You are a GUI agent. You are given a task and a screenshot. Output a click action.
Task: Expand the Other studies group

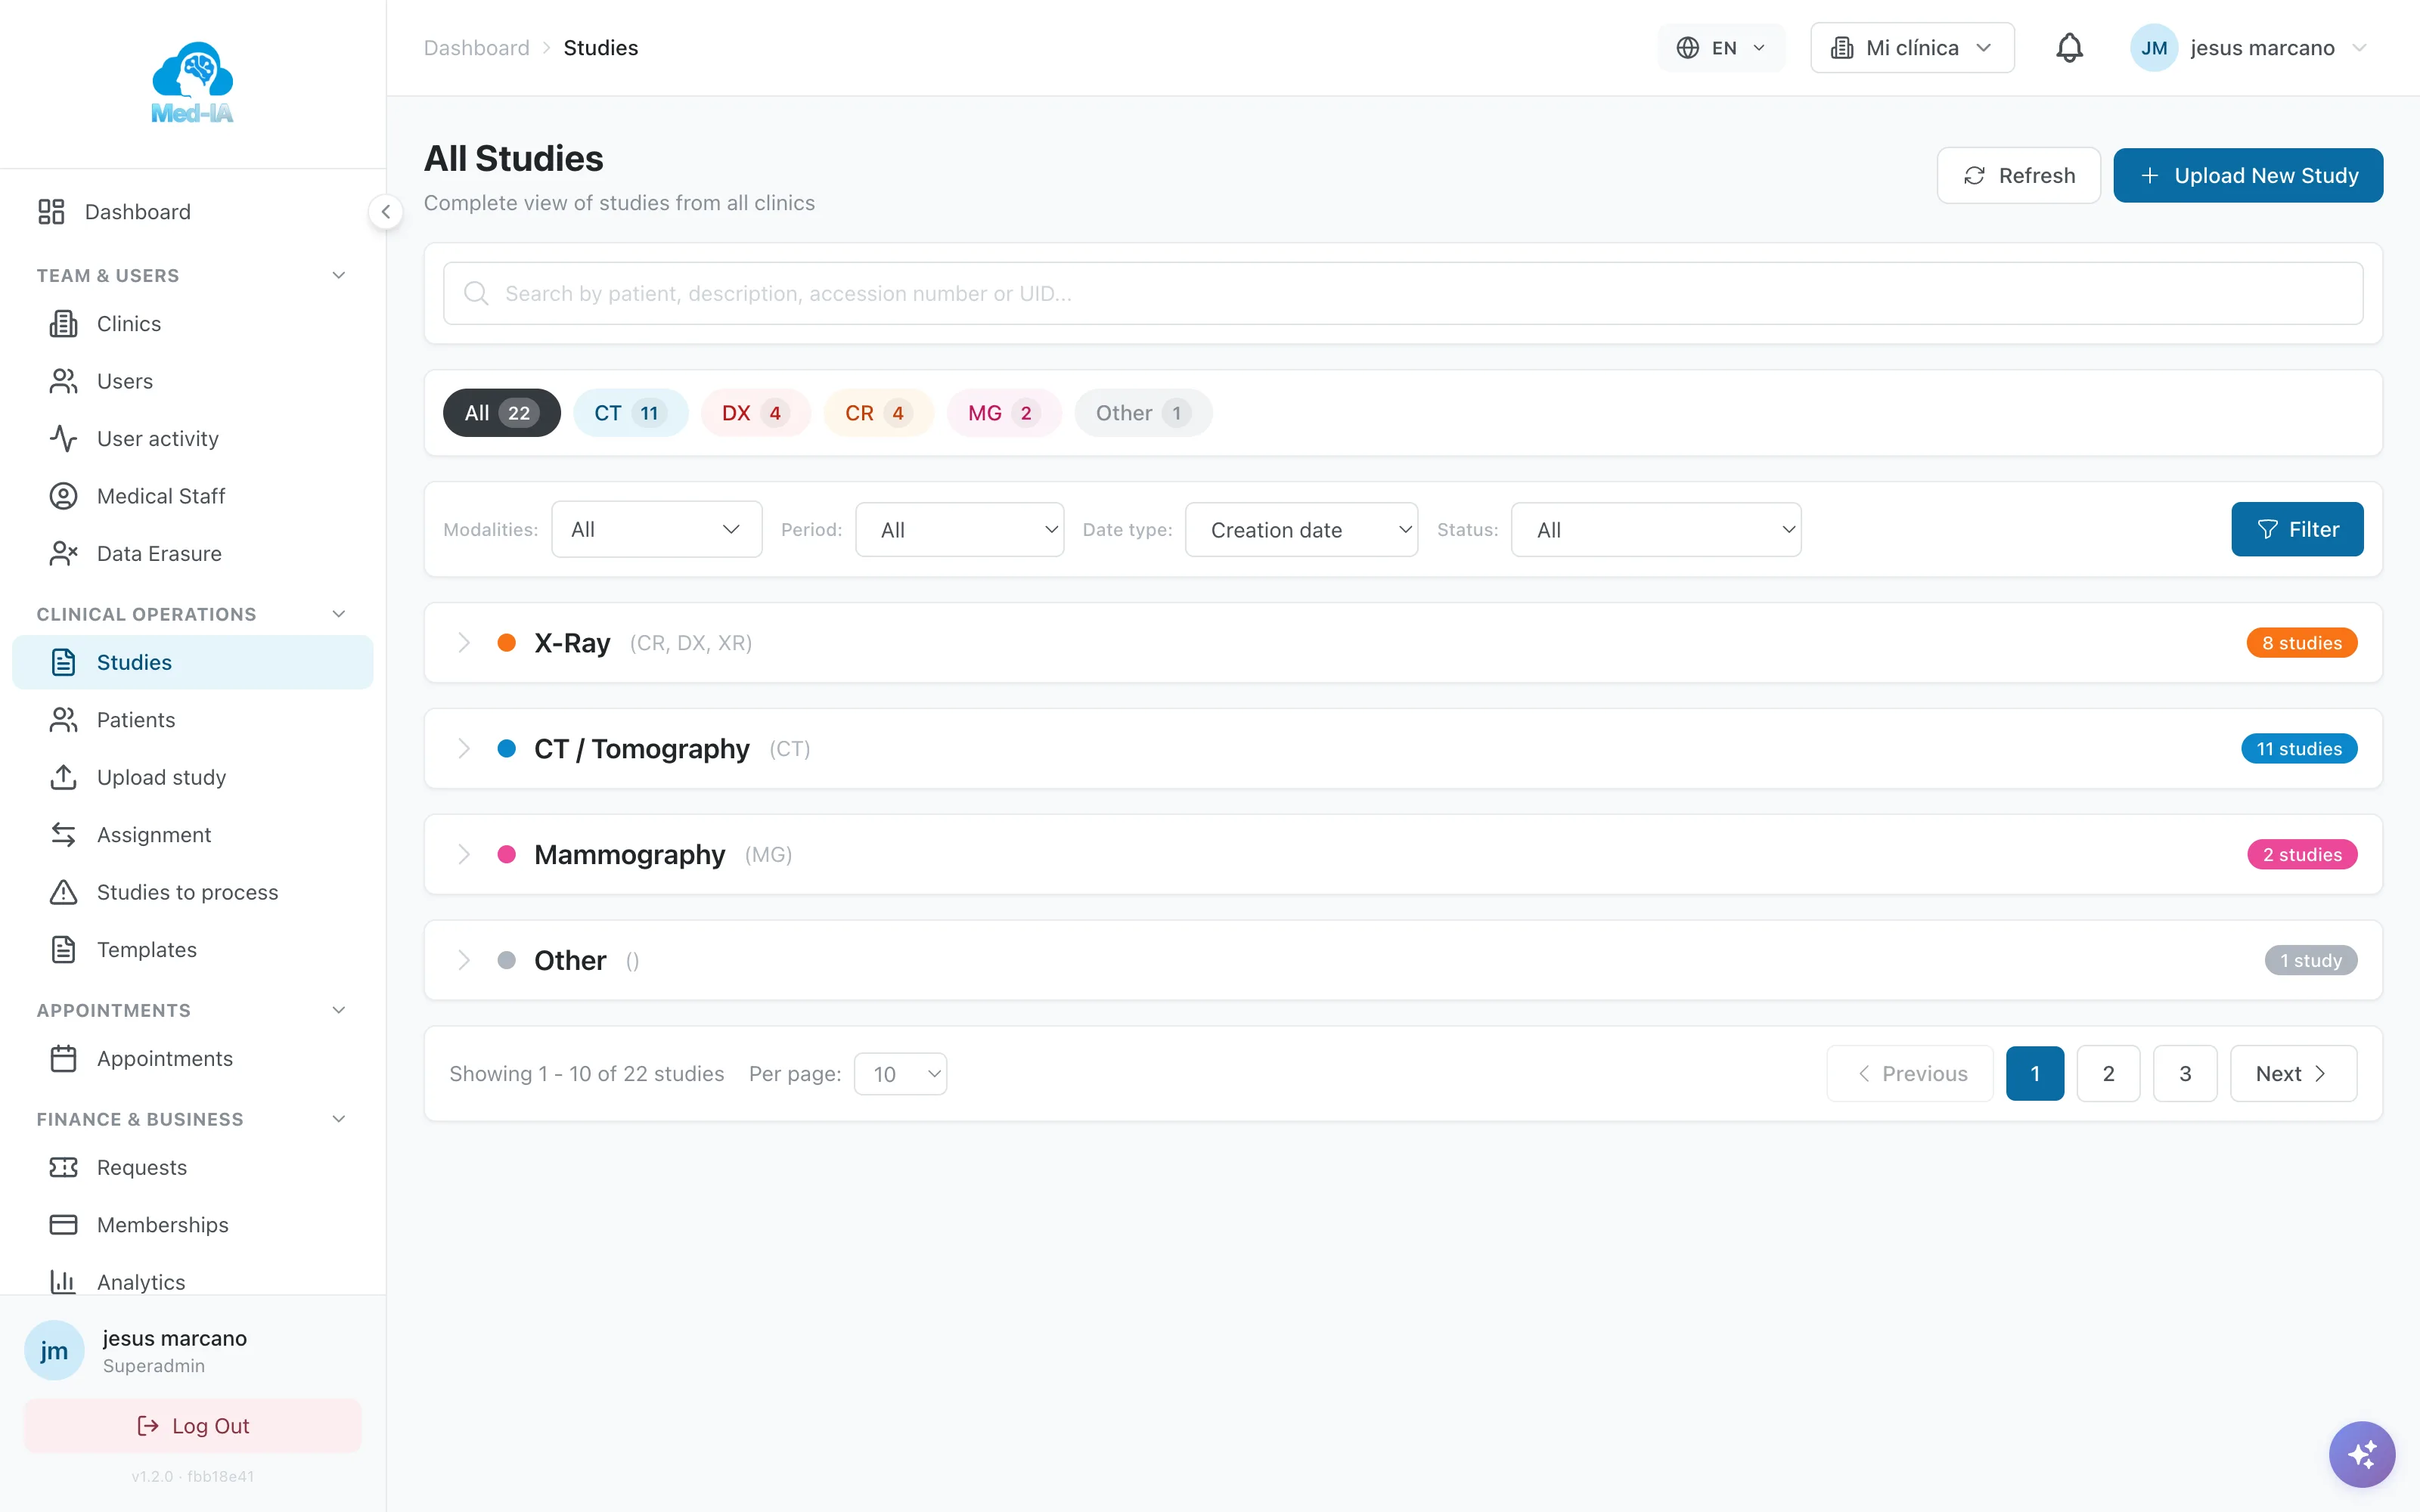tap(1403, 961)
